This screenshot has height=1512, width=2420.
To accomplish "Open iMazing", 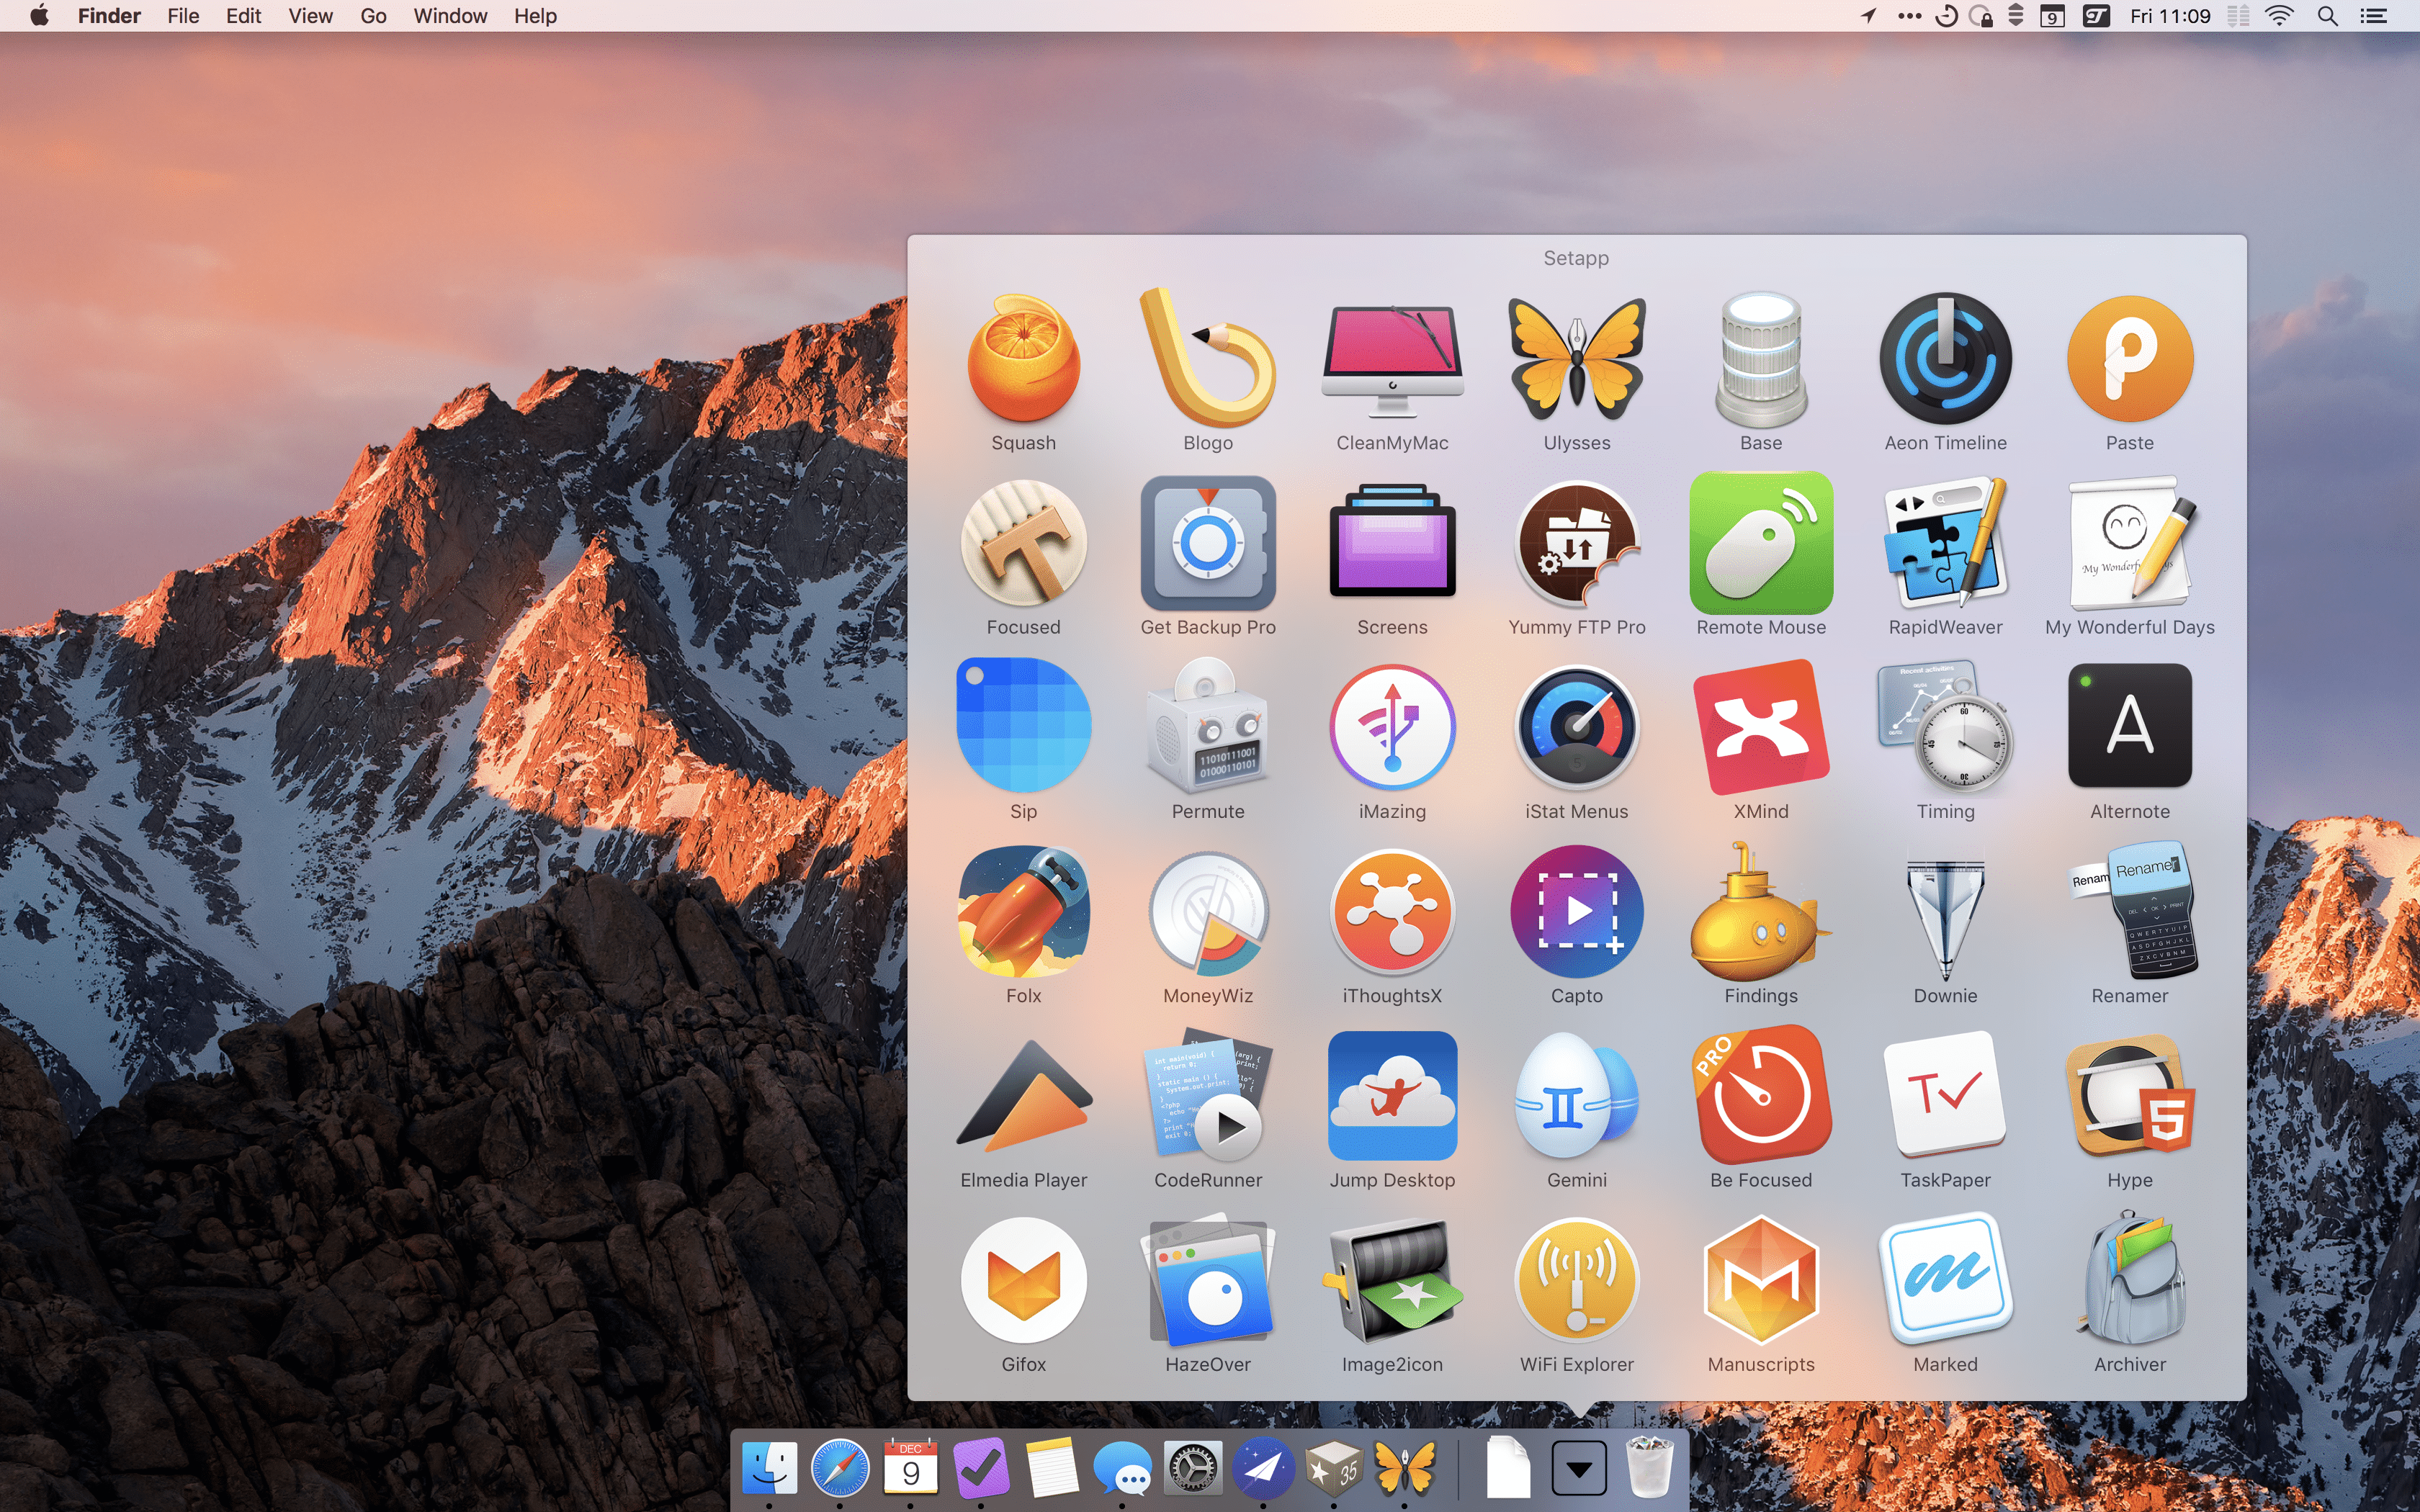I will [x=1392, y=726].
